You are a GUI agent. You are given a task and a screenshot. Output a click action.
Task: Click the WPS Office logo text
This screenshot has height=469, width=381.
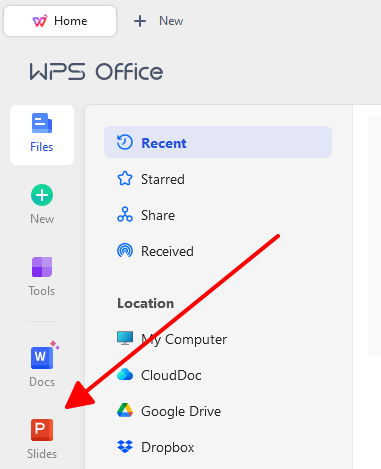tap(96, 72)
